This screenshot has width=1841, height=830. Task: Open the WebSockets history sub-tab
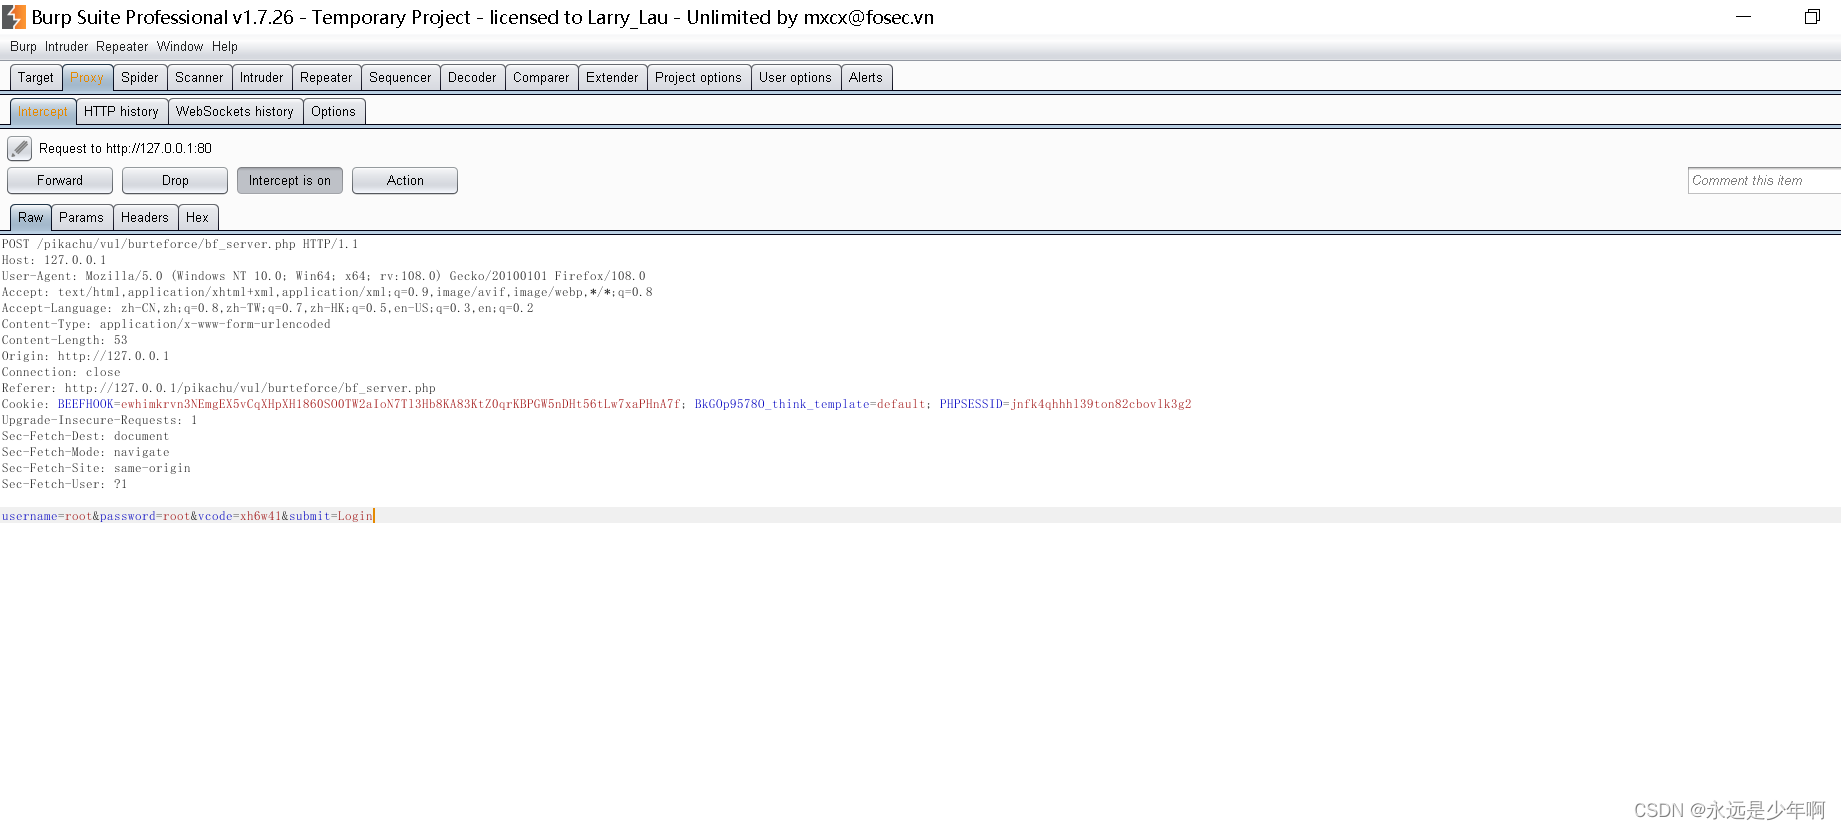[235, 112]
